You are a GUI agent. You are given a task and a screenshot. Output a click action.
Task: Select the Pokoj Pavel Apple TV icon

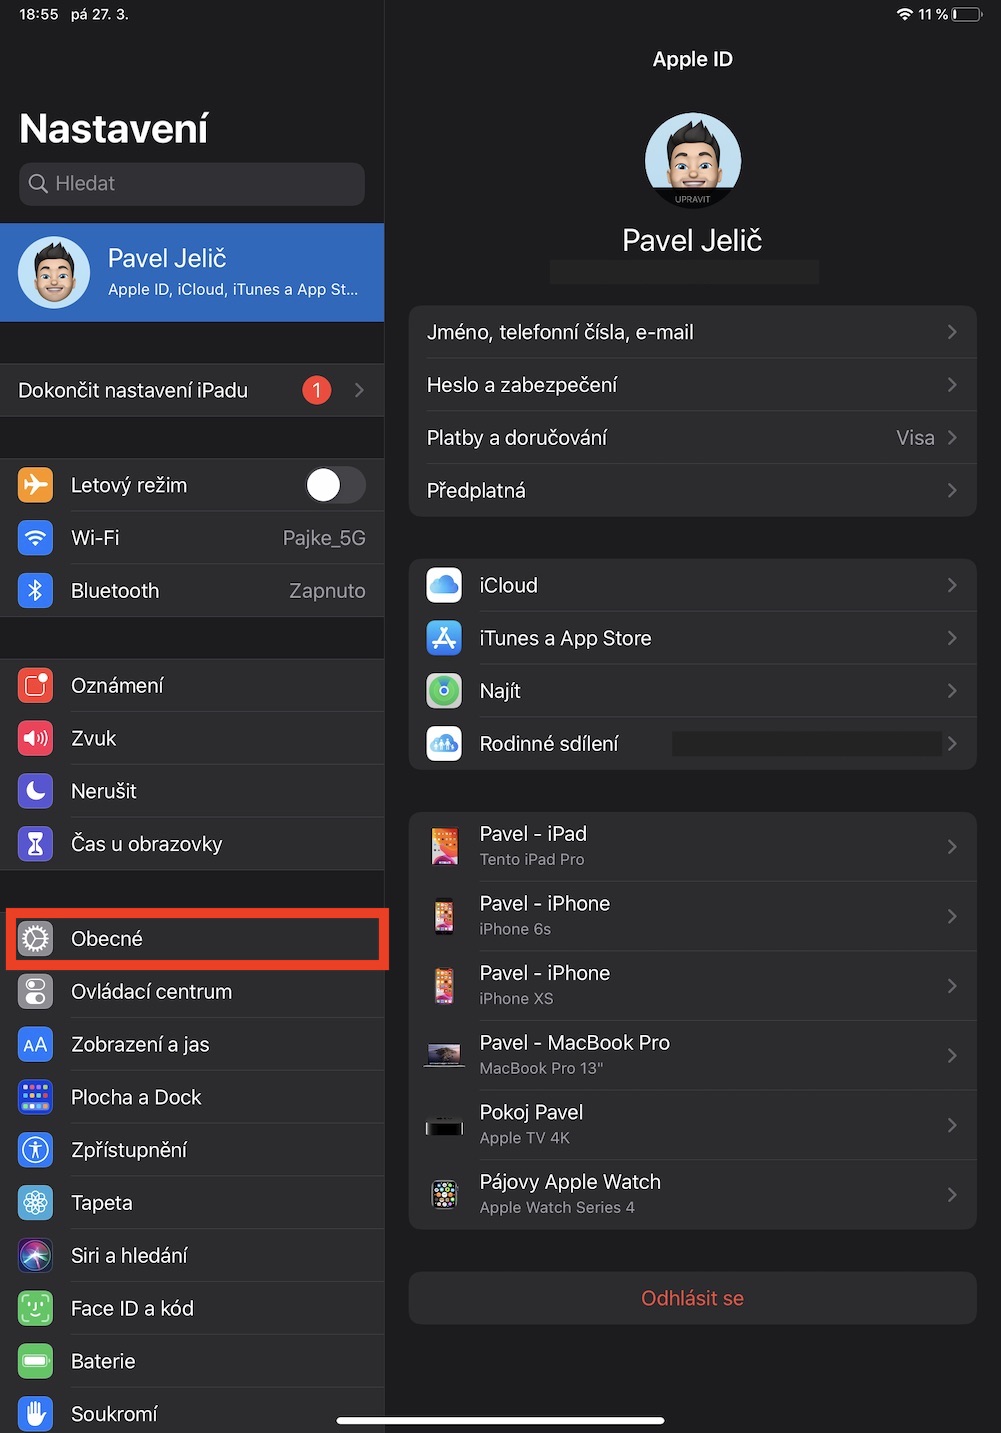coord(444,1127)
